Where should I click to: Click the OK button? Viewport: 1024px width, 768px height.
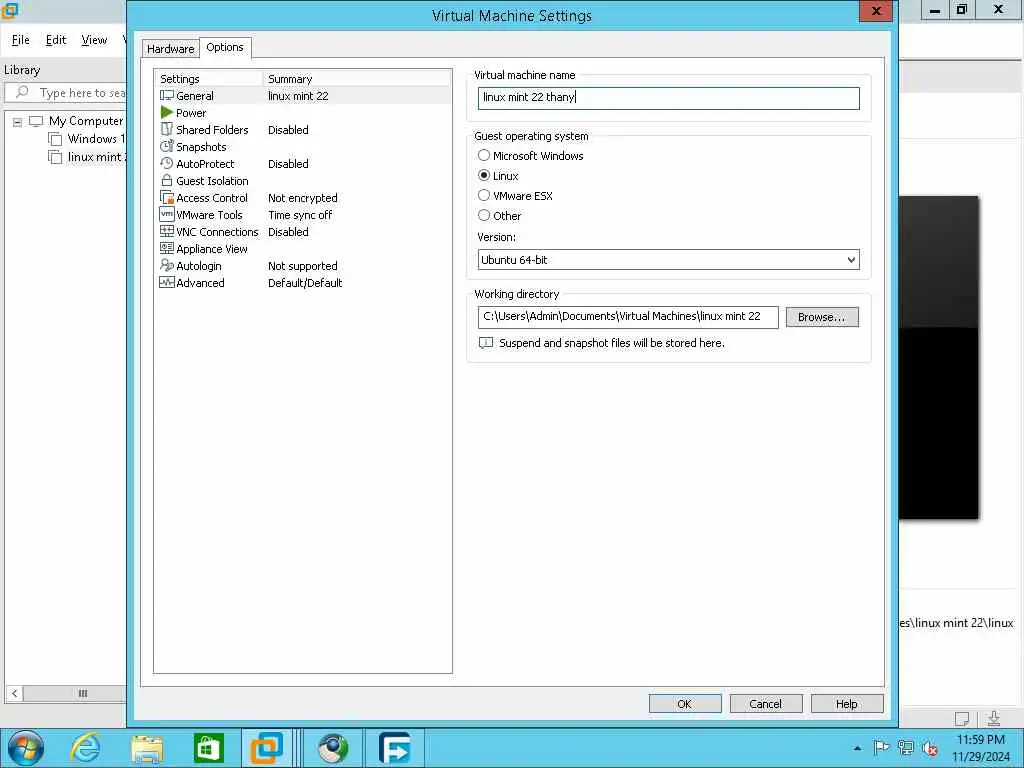pos(684,703)
